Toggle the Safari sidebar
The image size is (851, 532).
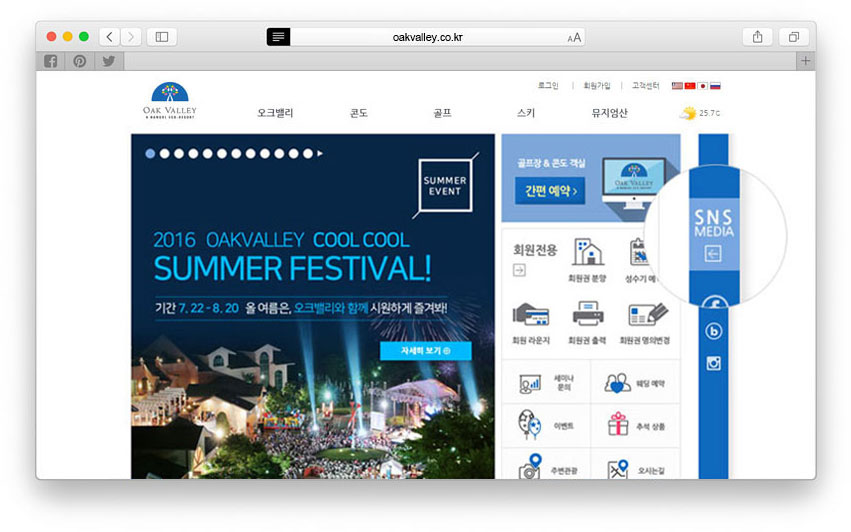(x=161, y=37)
